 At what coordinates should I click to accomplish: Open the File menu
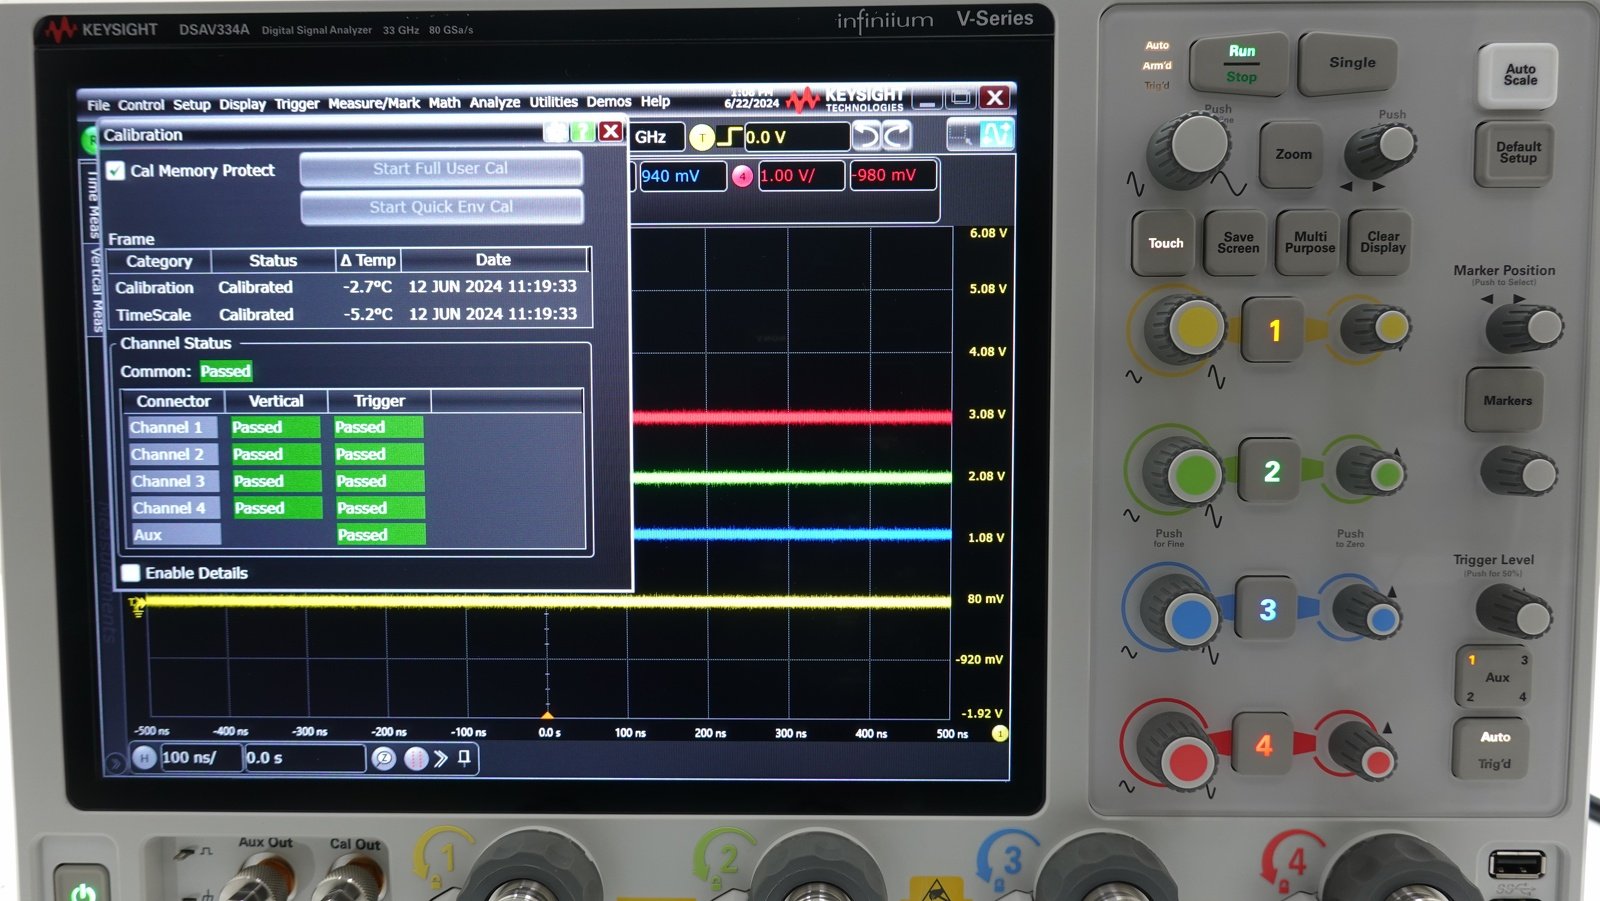point(98,105)
